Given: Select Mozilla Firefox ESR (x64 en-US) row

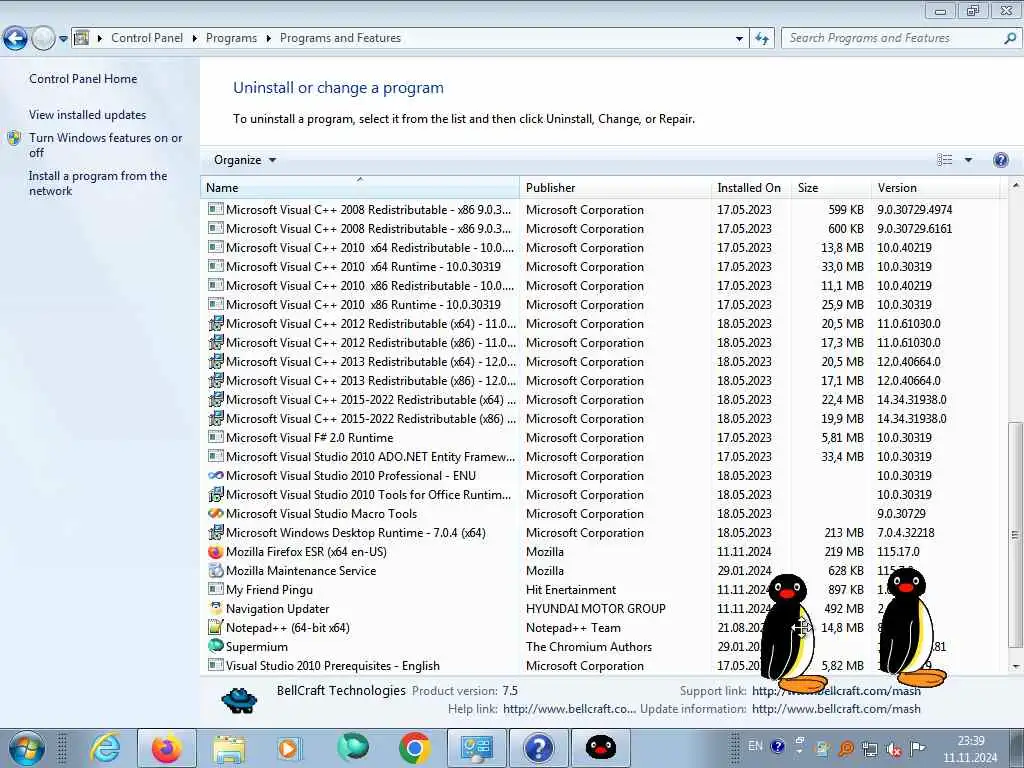Looking at the screenshot, I should pyautogui.click(x=601, y=552).
